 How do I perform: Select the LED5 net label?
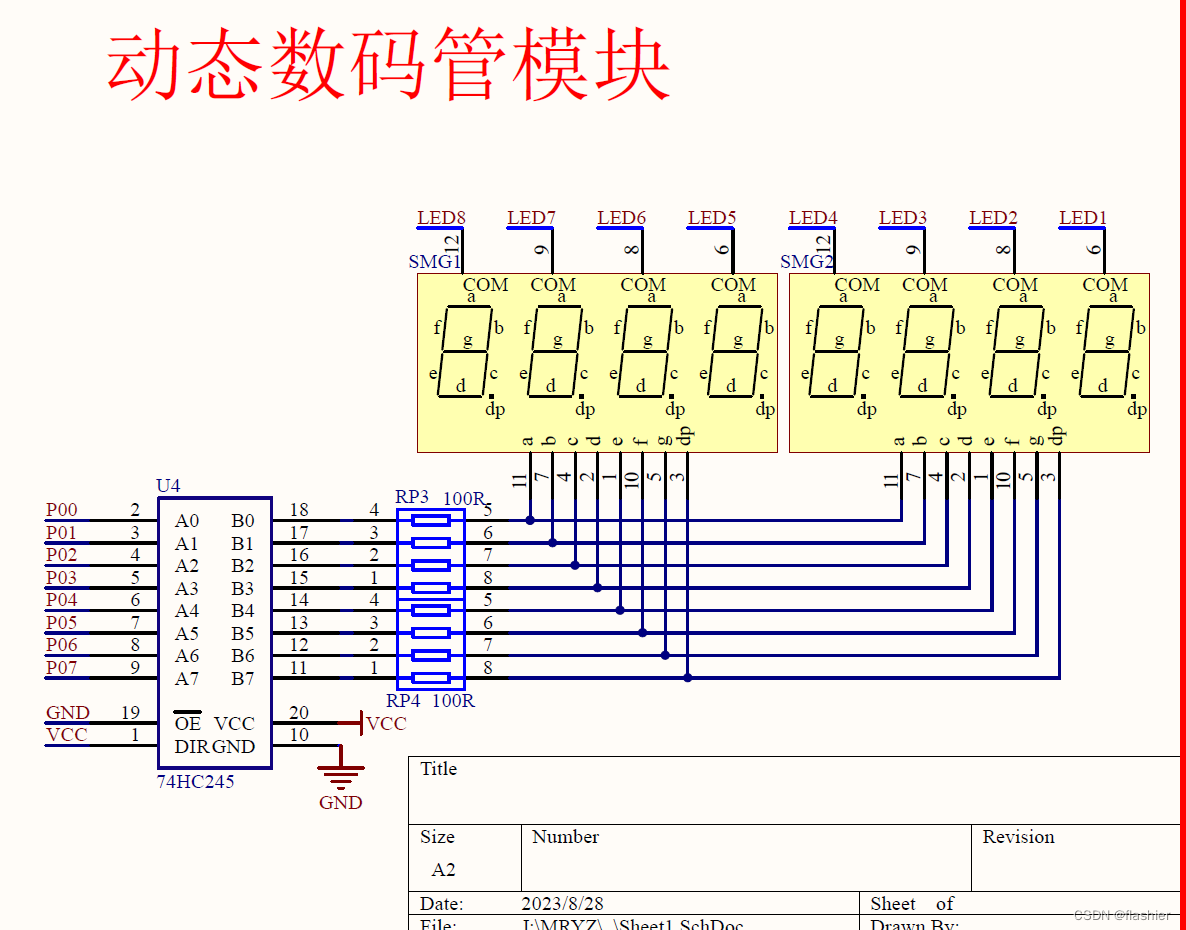[711, 218]
